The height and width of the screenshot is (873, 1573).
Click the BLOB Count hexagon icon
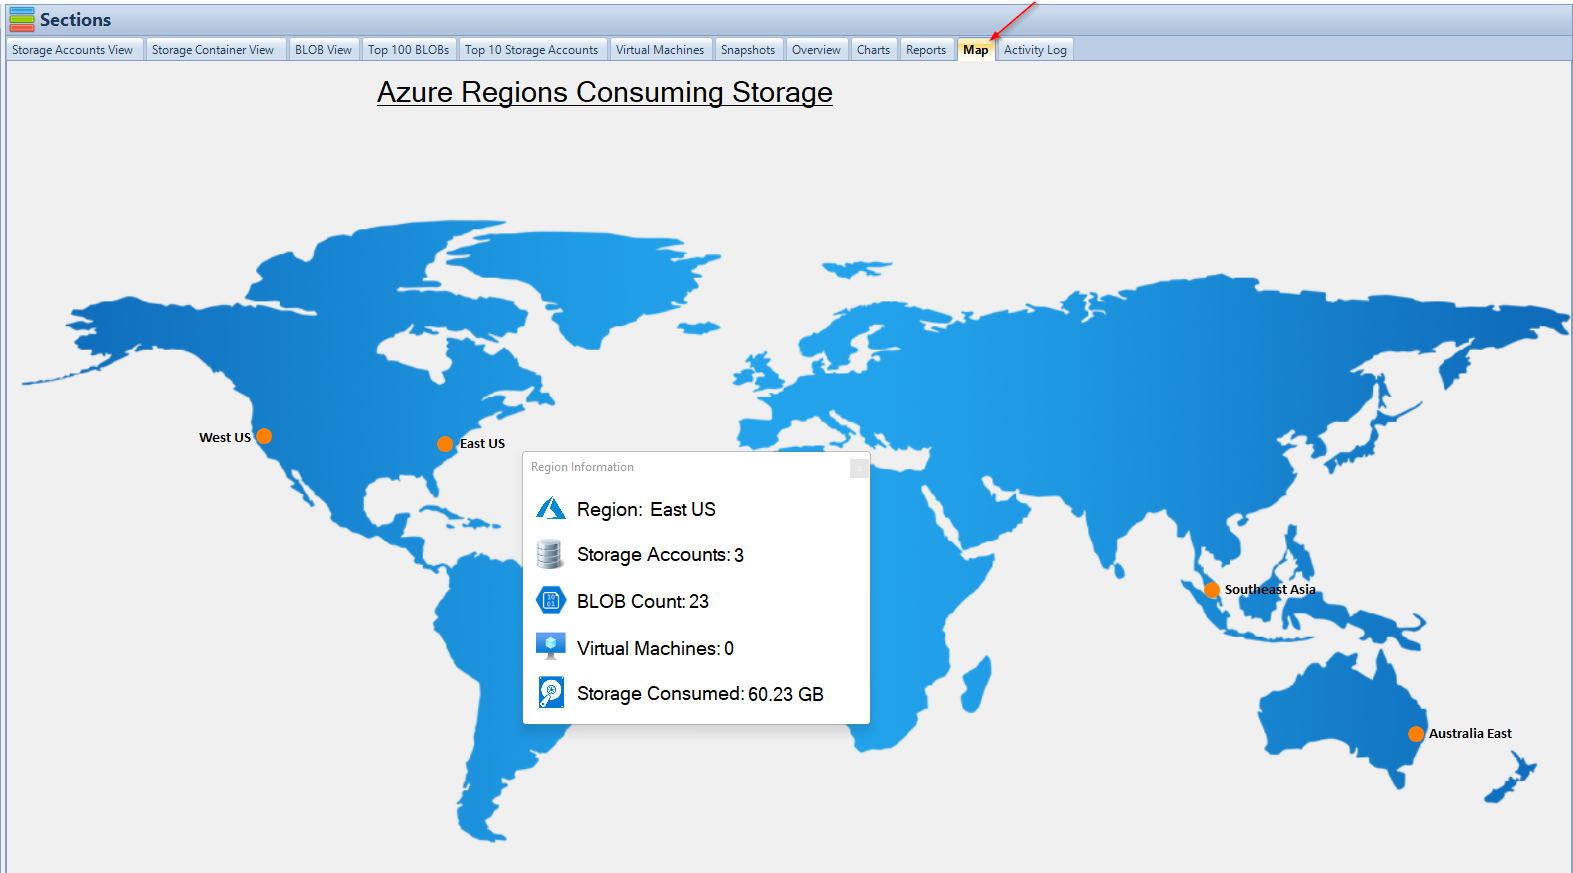pyautogui.click(x=551, y=600)
